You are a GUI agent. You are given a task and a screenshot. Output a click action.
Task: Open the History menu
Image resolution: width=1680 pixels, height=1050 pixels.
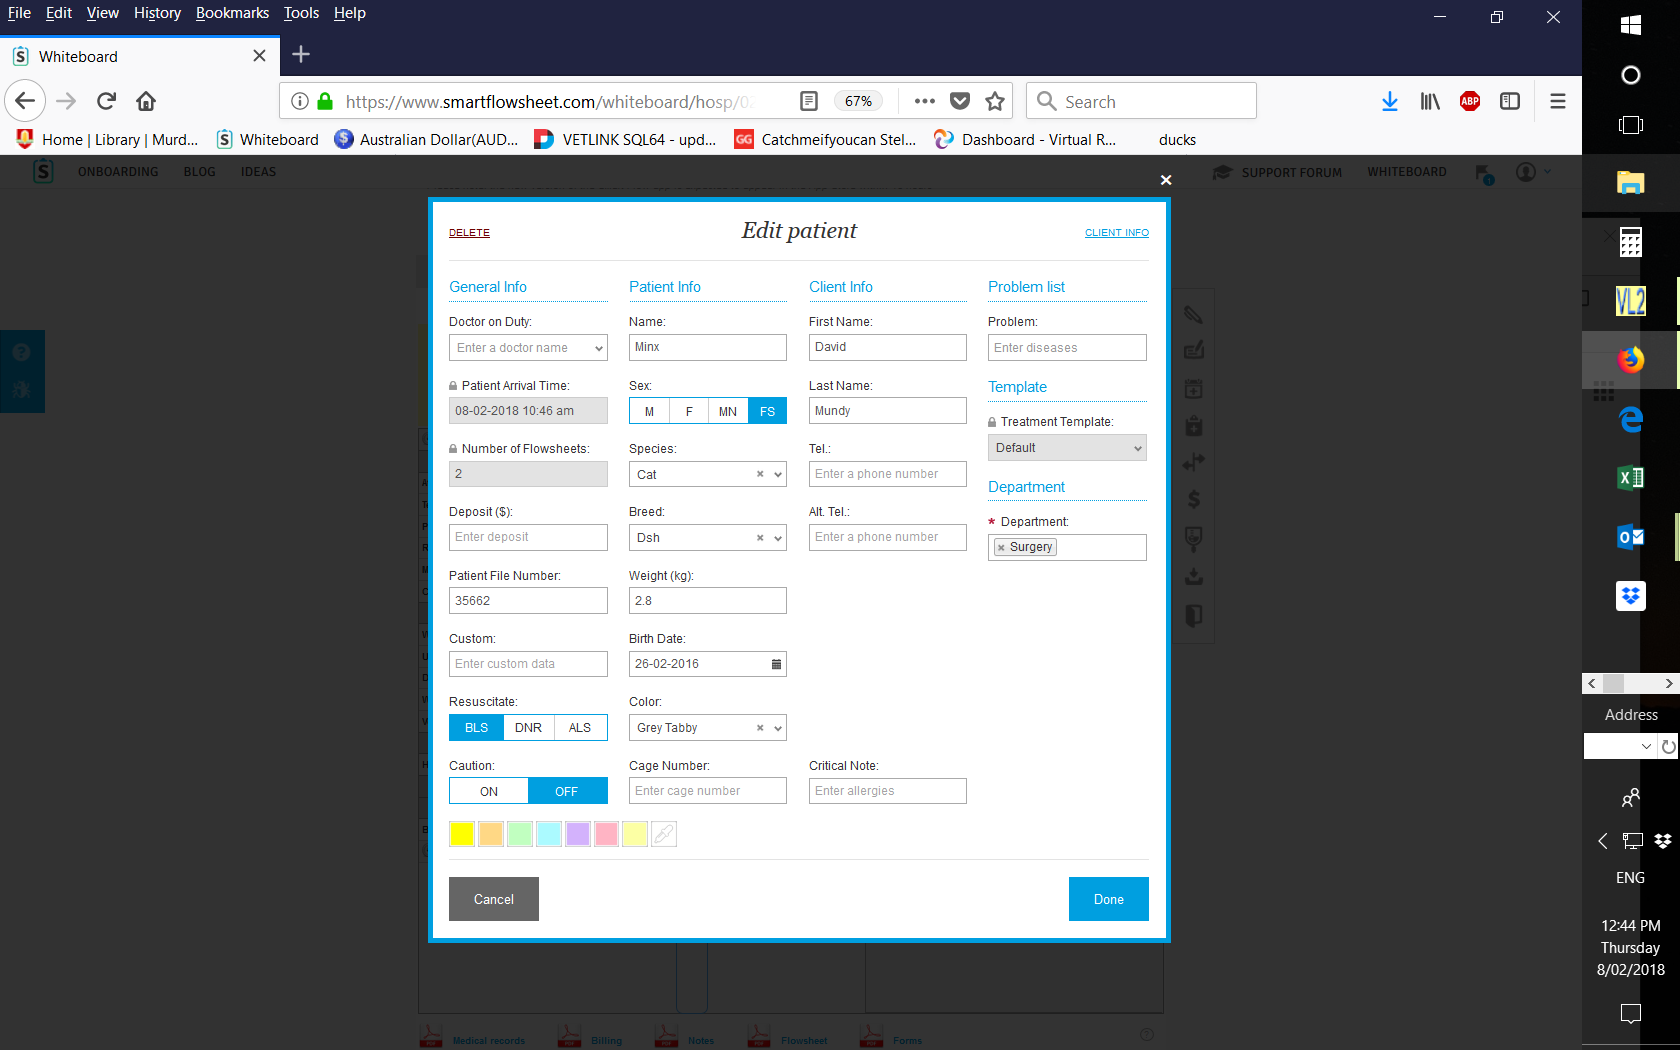157,13
